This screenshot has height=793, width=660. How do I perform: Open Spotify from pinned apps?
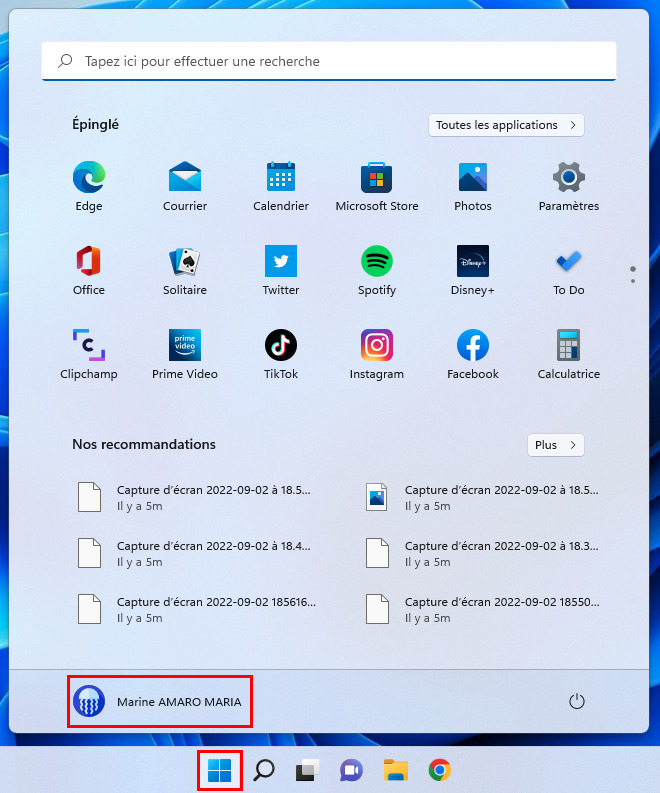point(377,270)
